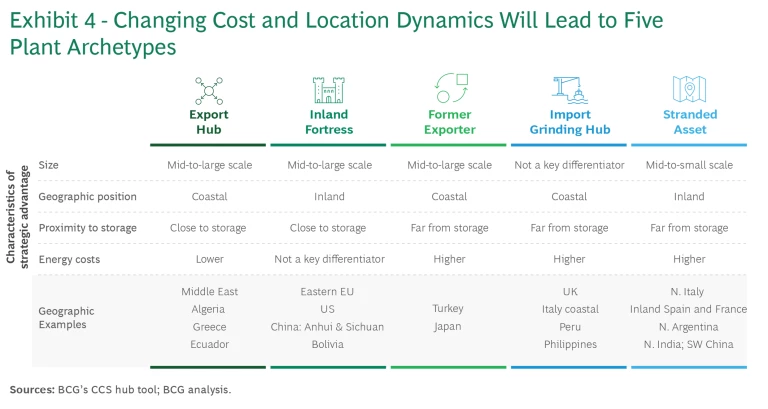Click the Stranded Asset map icon

pos(689,89)
